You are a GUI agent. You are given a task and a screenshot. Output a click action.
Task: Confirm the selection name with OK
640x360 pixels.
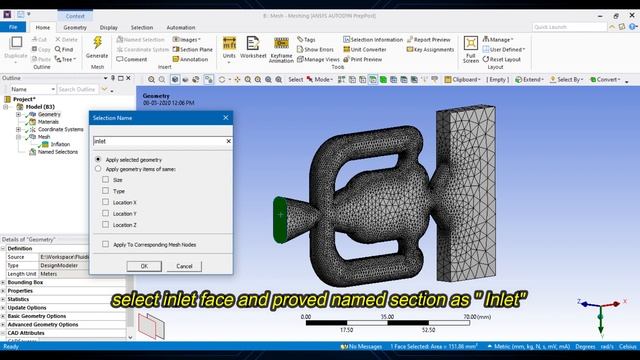coord(144,266)
